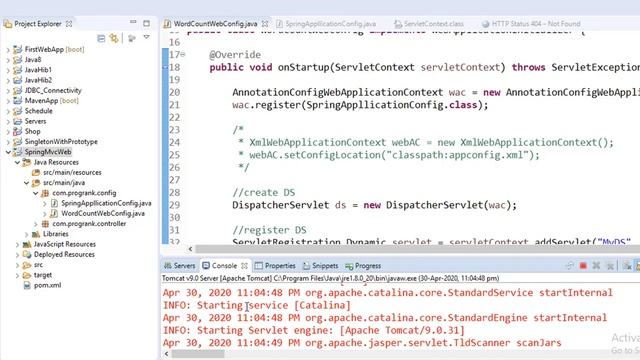This screenshot has height=360, width=640.
Task: Expand the target folder
Action: [17, 275]
